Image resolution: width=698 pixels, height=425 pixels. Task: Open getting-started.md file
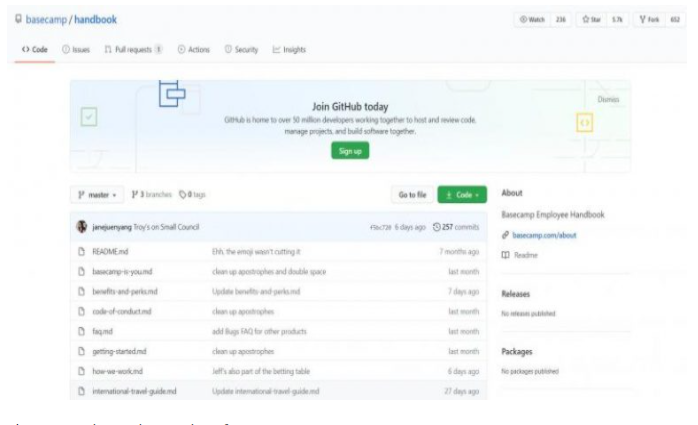coord(119,351)
